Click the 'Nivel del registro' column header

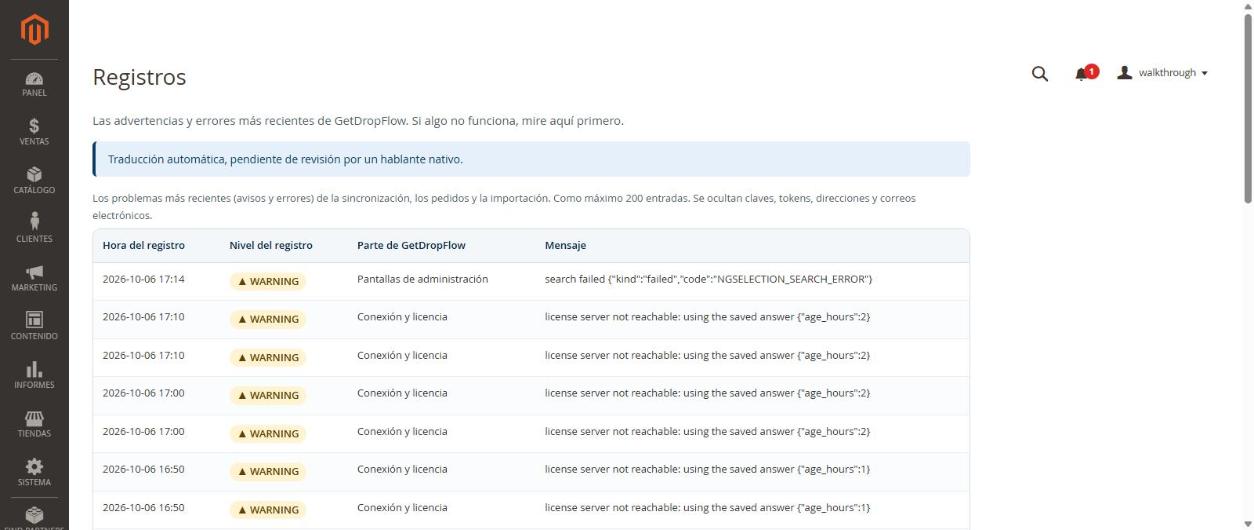click(x=271, y=245)
